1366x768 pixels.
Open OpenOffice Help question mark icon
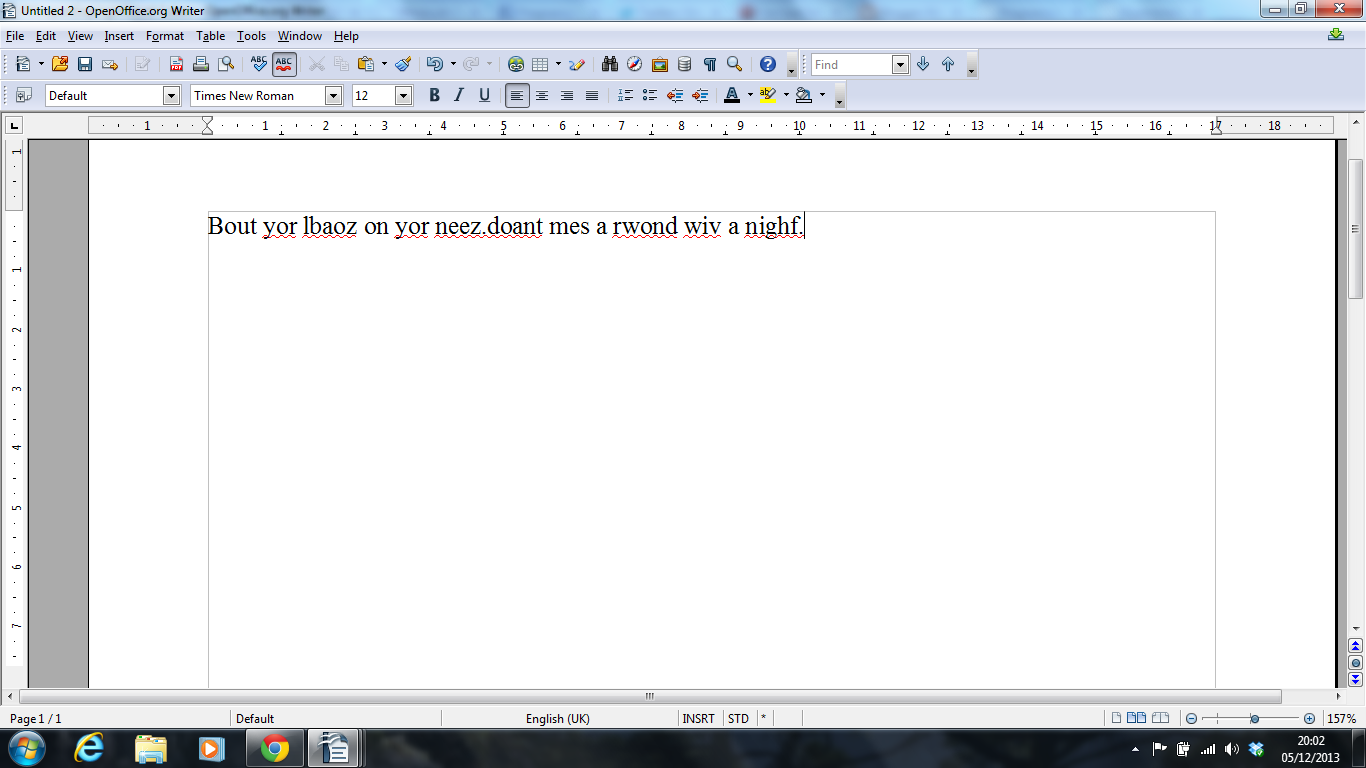coord(767,64)
